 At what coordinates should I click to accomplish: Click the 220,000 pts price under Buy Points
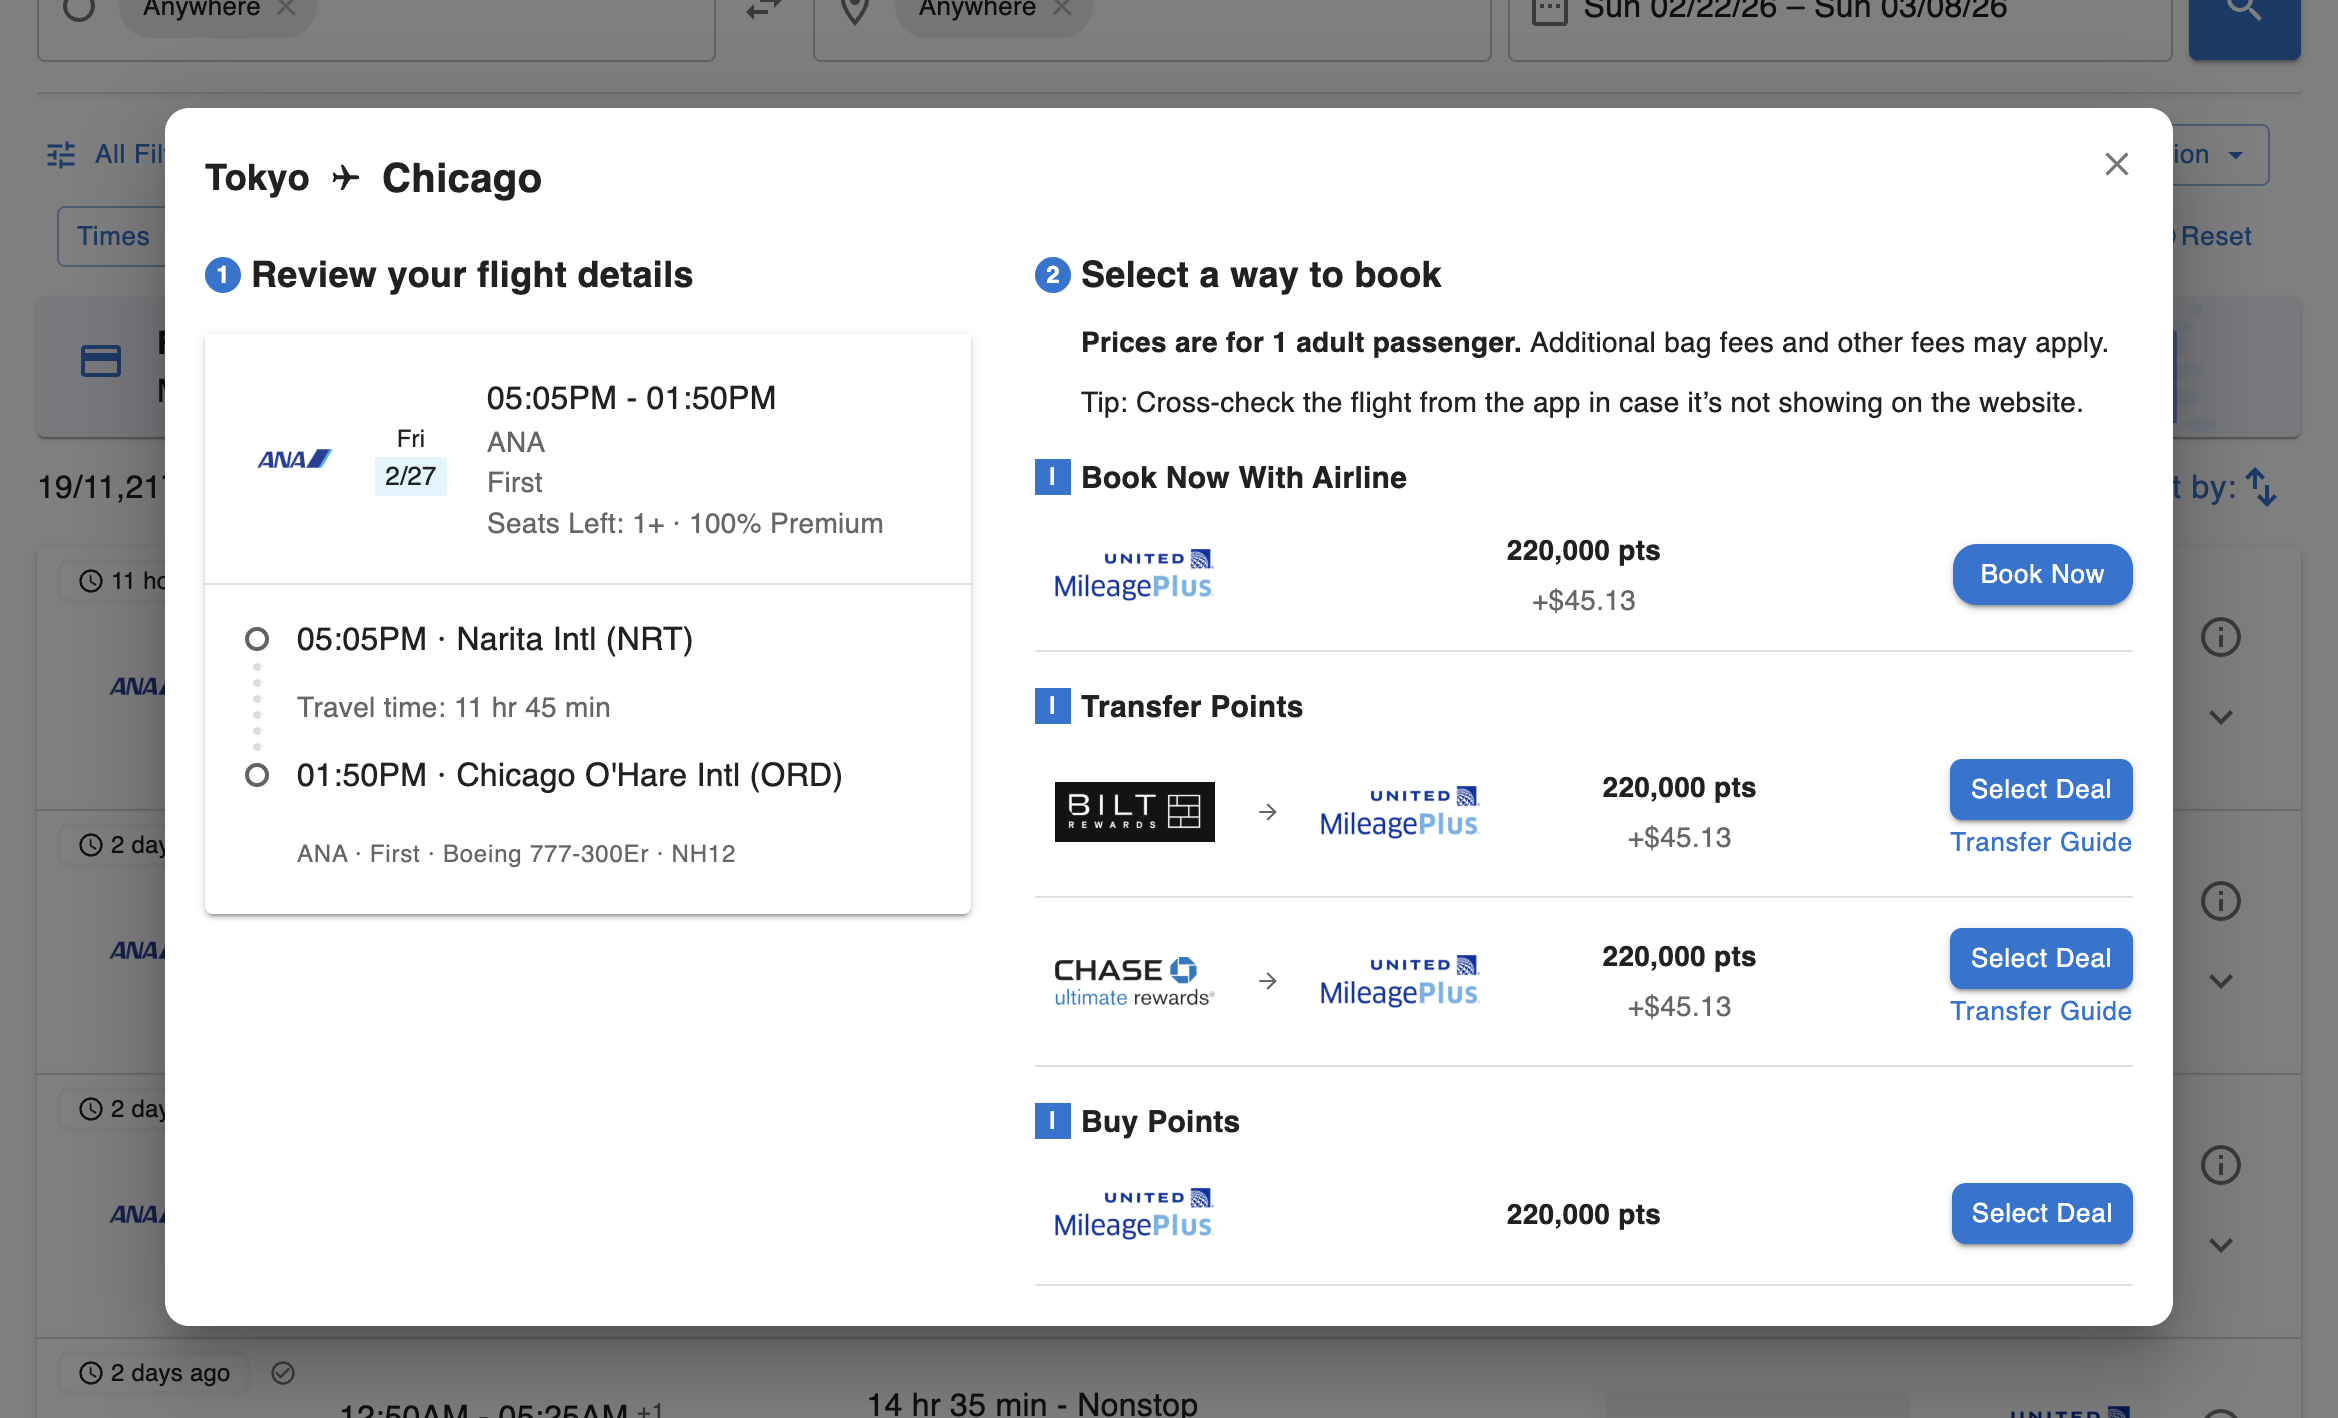(x=1583, y=1214)
